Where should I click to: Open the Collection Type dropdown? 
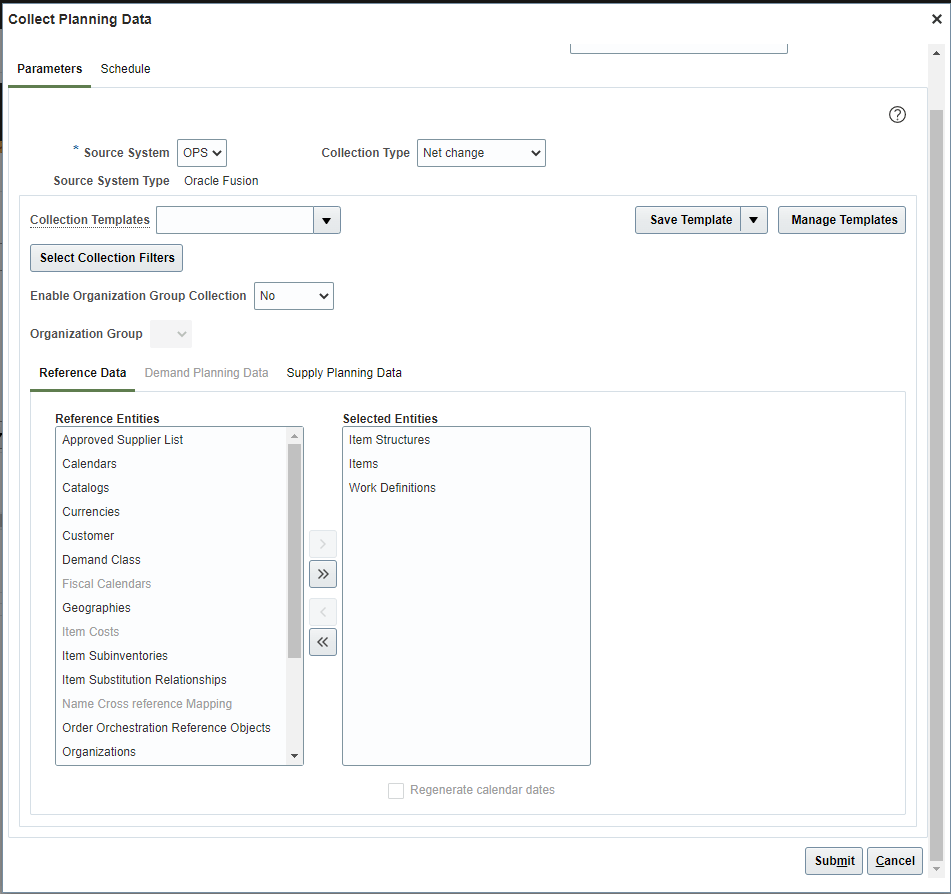(x=481, y=153)
